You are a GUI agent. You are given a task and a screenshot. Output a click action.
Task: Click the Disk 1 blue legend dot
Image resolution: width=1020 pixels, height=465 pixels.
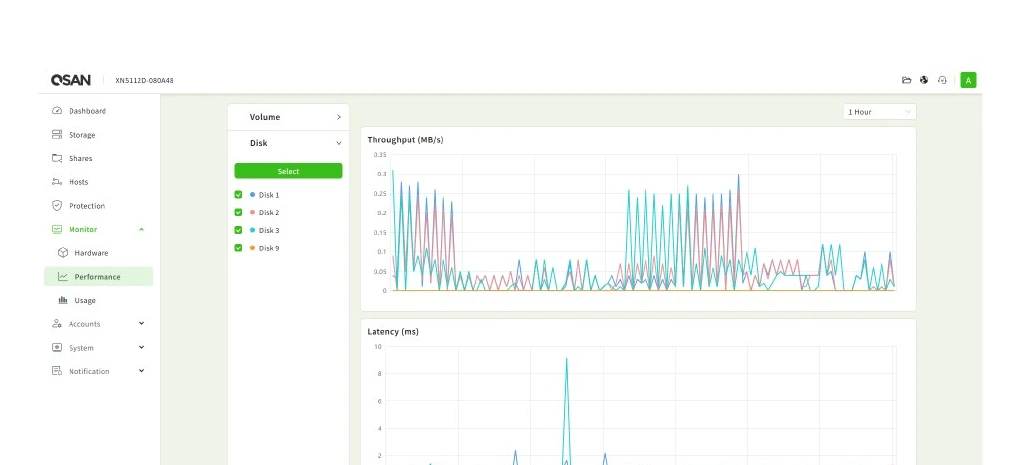click(x=252, y=194)
